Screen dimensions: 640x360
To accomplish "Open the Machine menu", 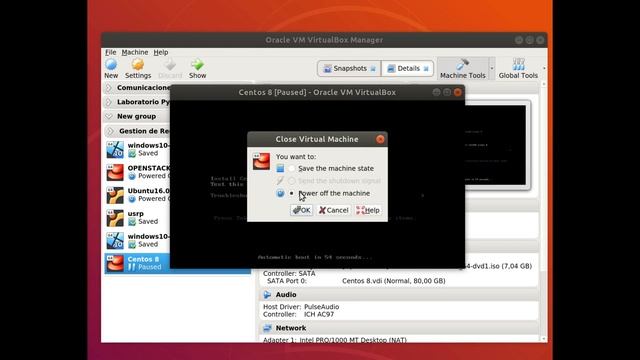I will tap(135, 52).
